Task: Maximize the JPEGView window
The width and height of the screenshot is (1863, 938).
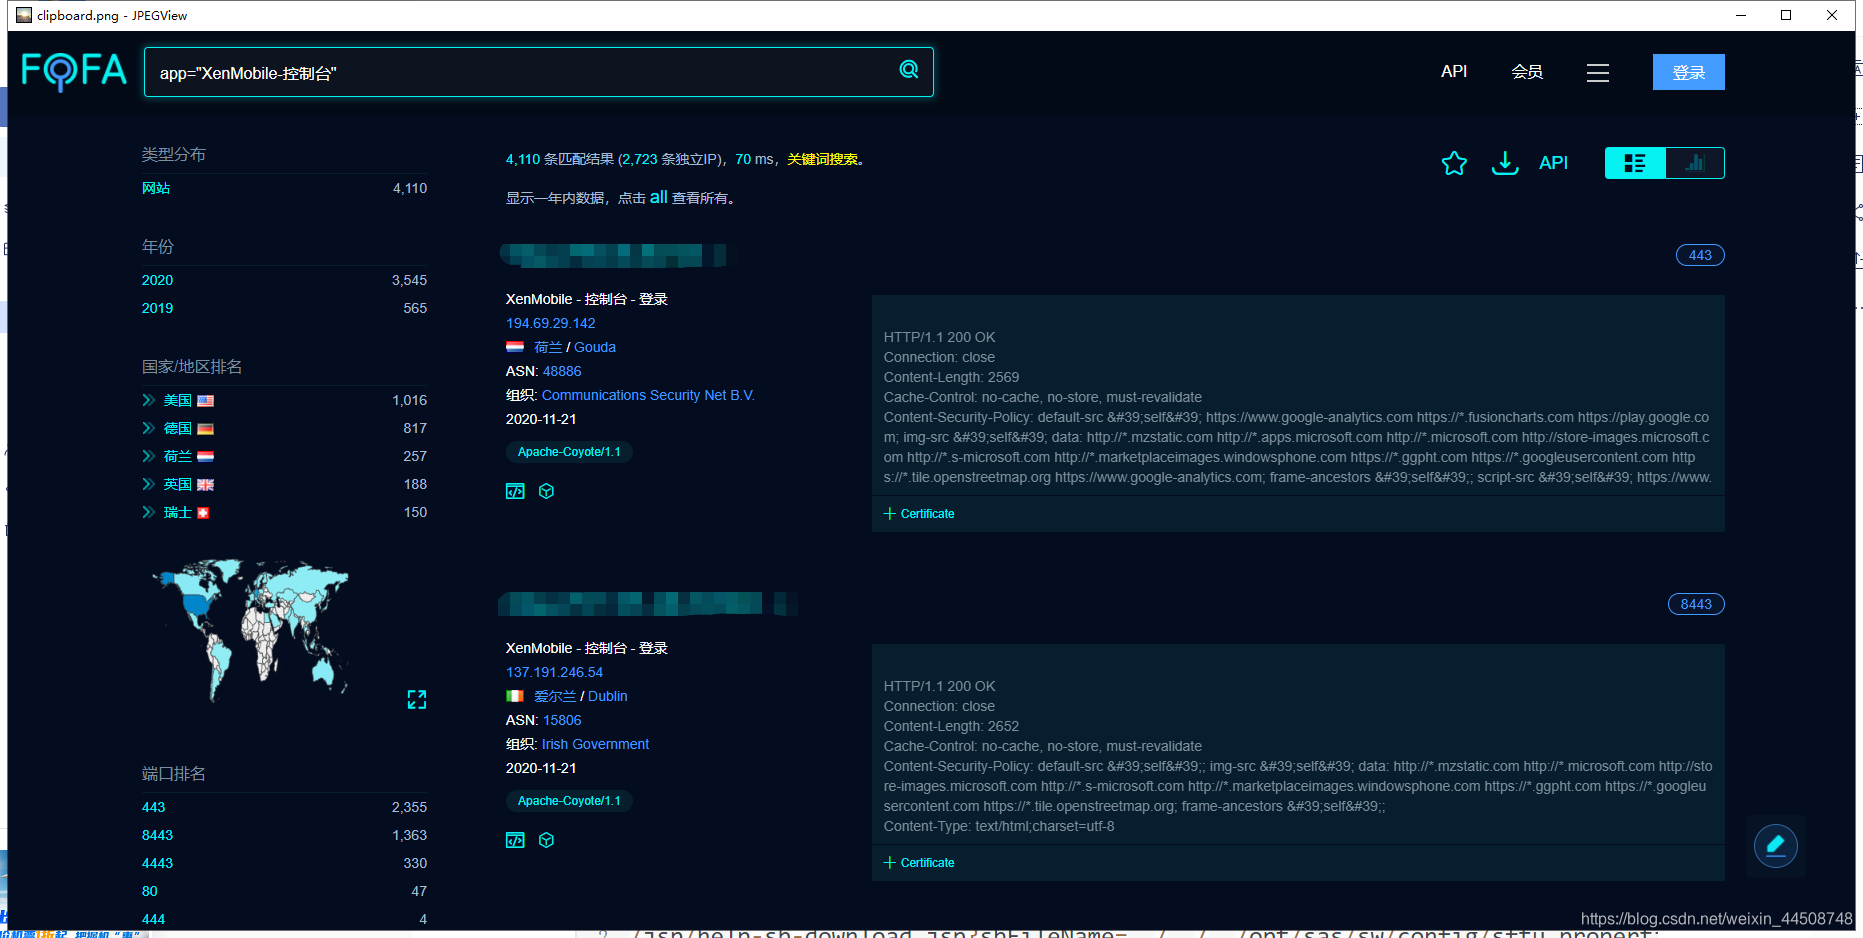Action: [1786, 15]
